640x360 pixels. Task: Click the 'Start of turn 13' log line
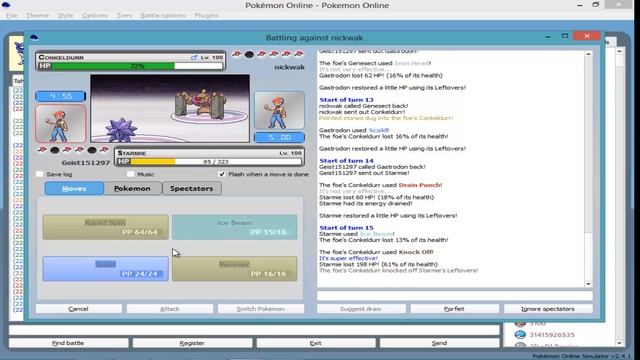click(346, 100)
